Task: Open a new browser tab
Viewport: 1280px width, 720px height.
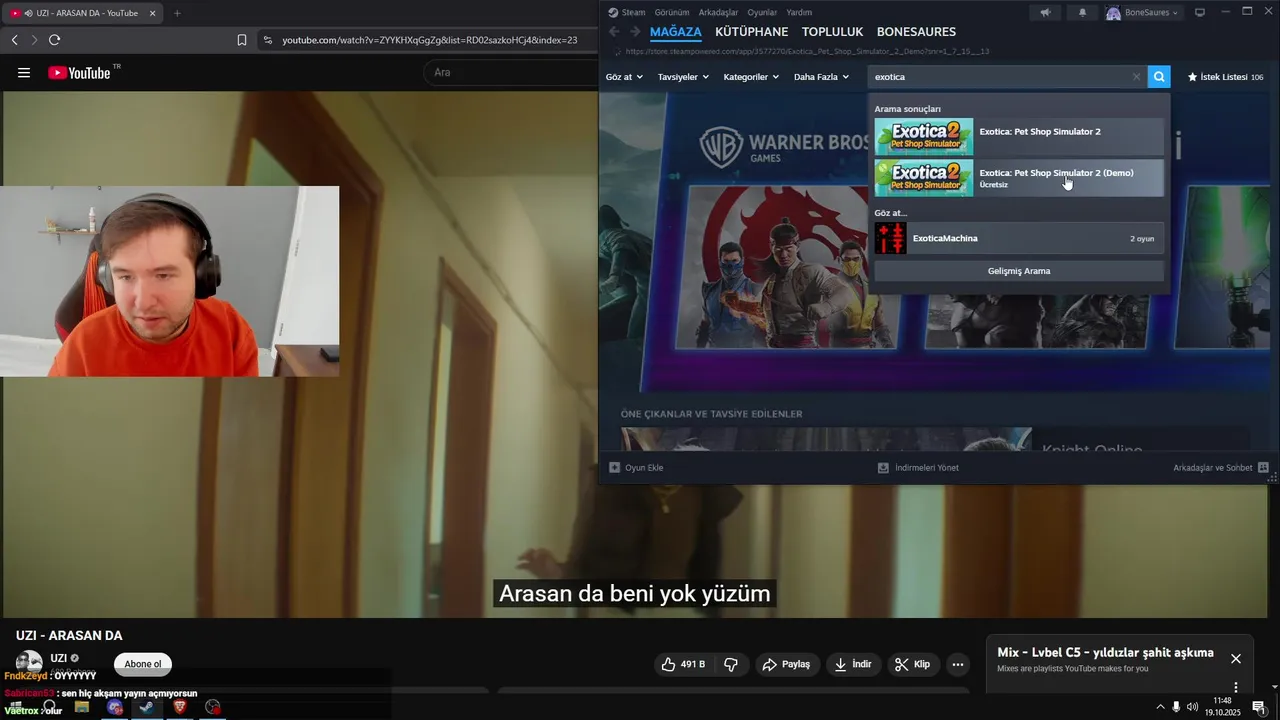Action: coord(177,13)
